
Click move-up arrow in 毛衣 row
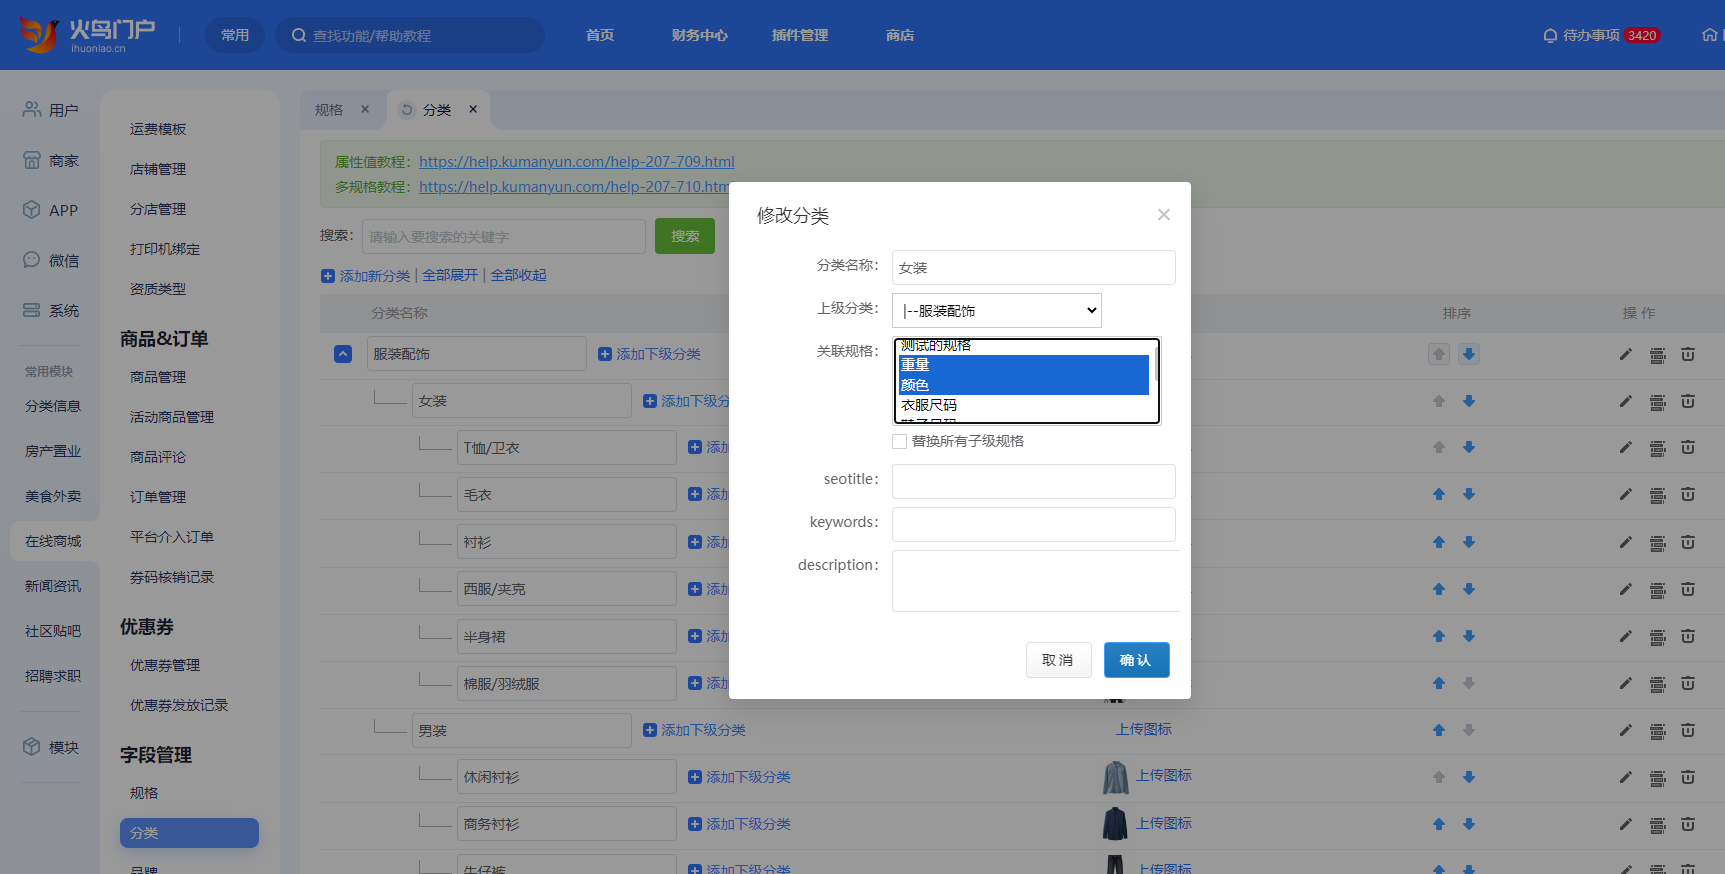click(1439, 494)
